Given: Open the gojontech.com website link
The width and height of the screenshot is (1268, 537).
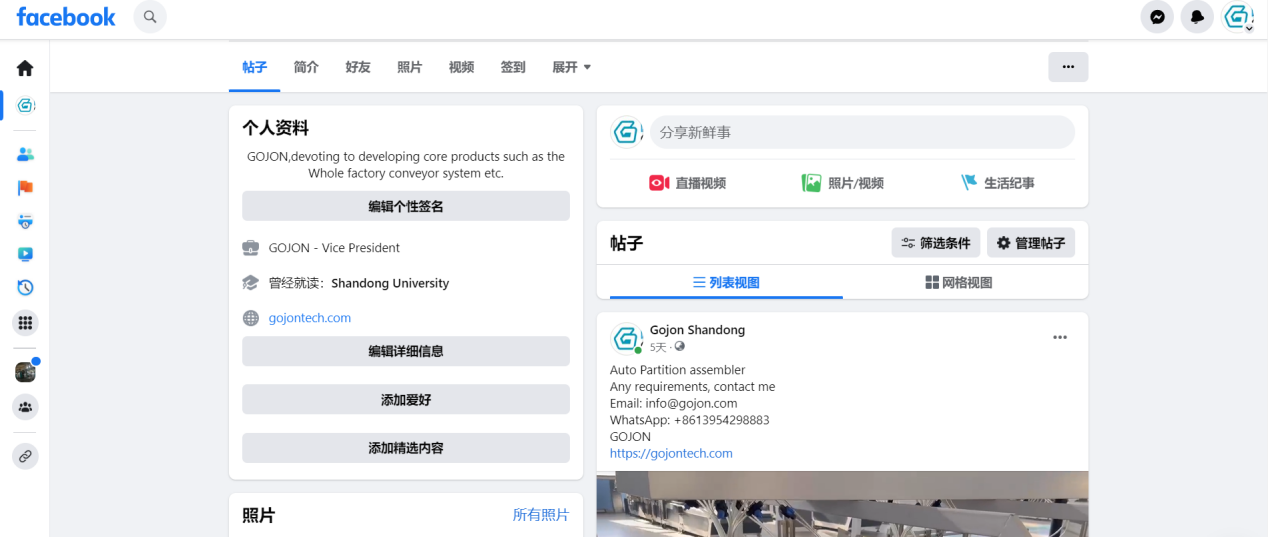Looking at the screenshot, I should pyautogui.click(x=310, y=318).
